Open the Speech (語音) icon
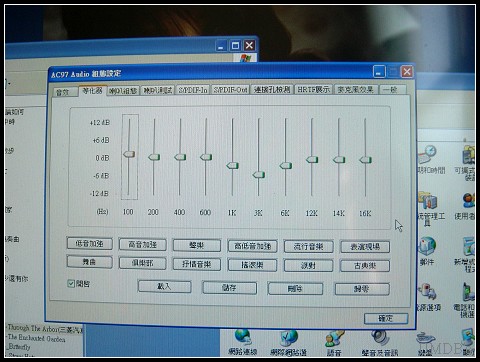Image resolution: width=480 pixels, height=362 pixels. point(334,338)
